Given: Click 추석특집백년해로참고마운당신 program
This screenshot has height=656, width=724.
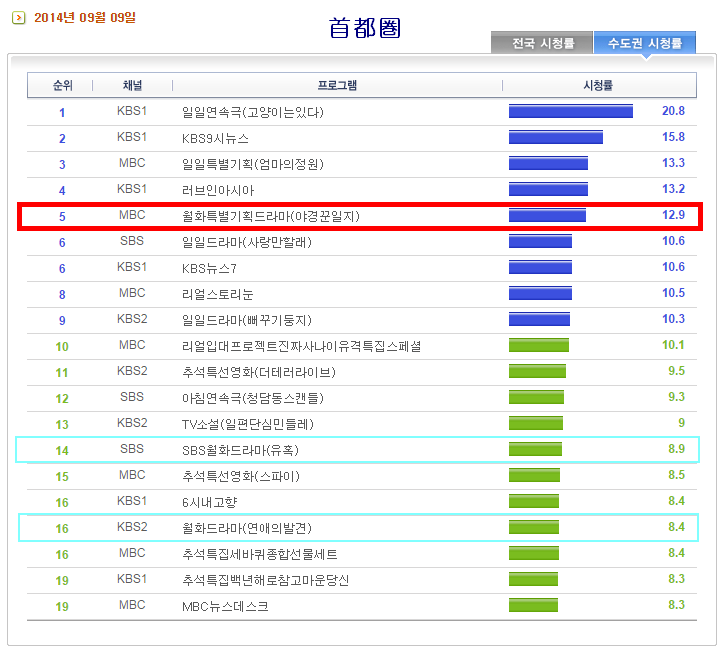Looking at the screenshot, I should point(265,580).
